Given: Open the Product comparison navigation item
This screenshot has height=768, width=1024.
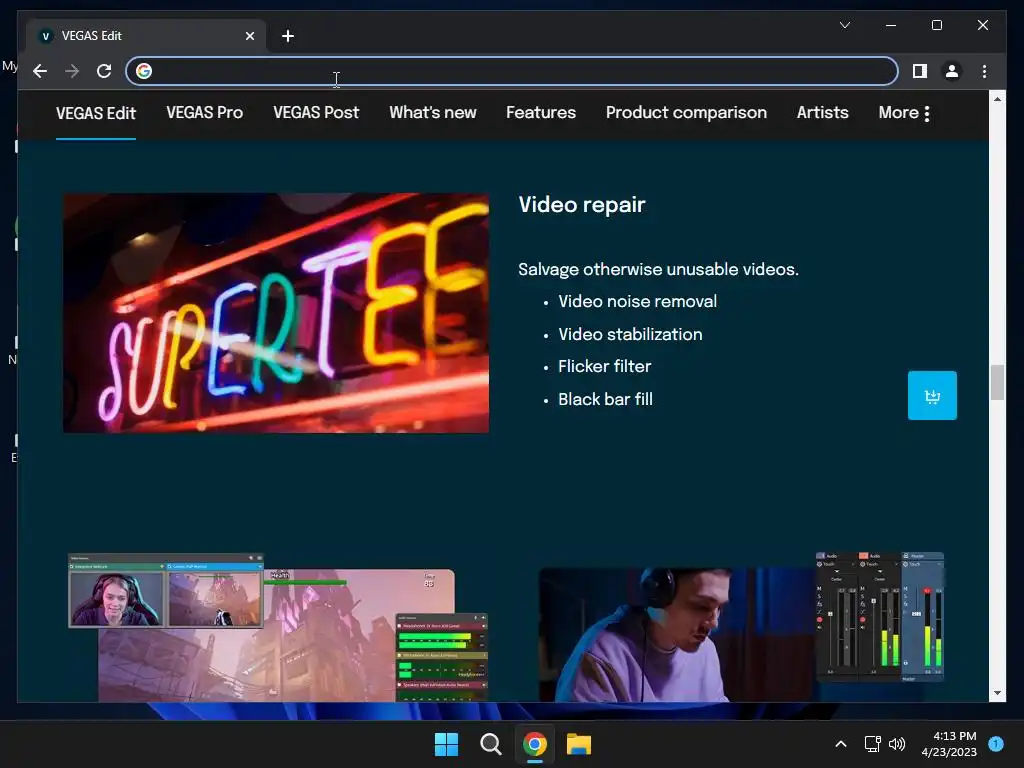Looking at the screenshot, I should 686,112.
